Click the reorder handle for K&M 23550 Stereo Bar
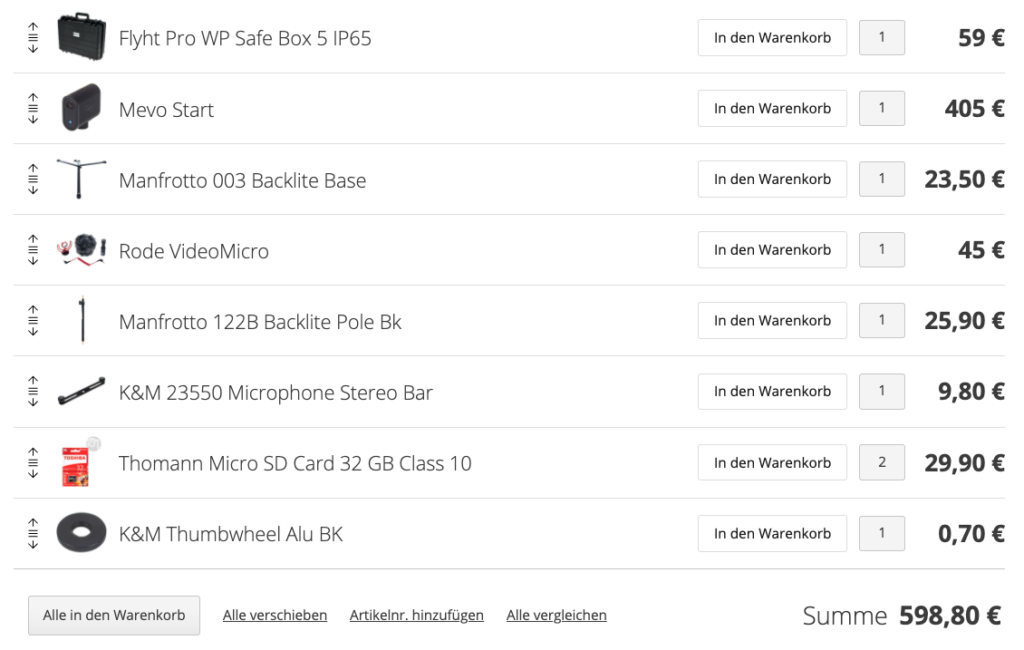The image size is (1024, 650). [33, 391]
